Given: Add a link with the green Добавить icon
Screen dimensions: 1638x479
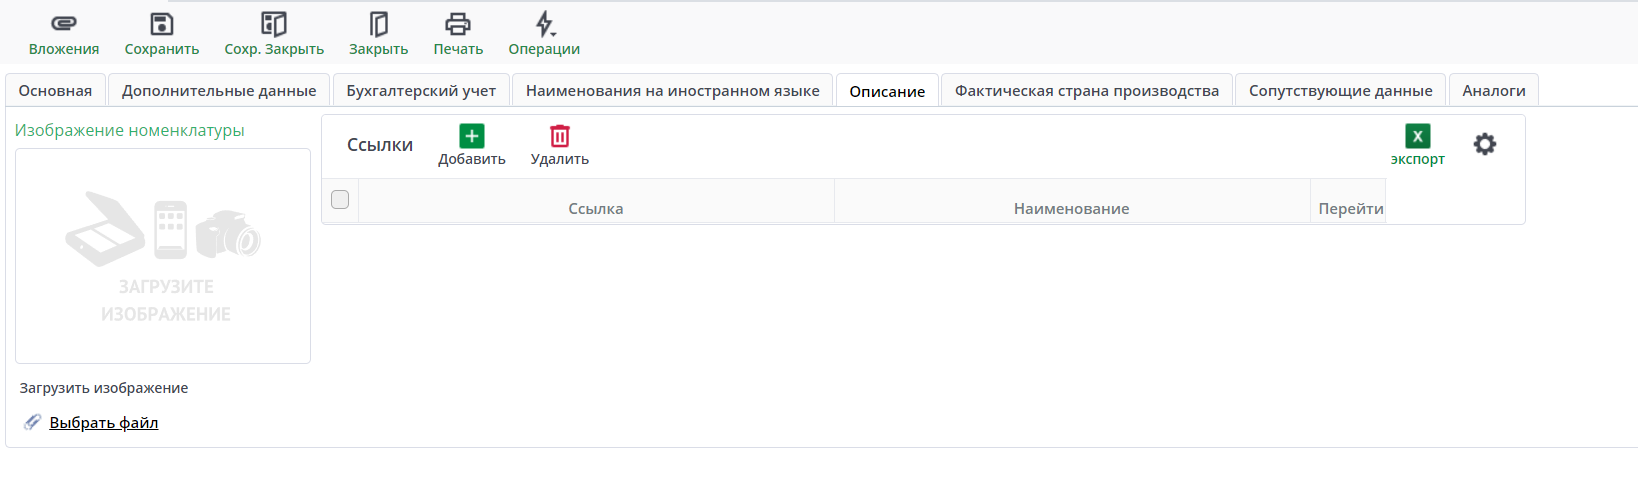Looking at the screenshot, I should [472, 136].
